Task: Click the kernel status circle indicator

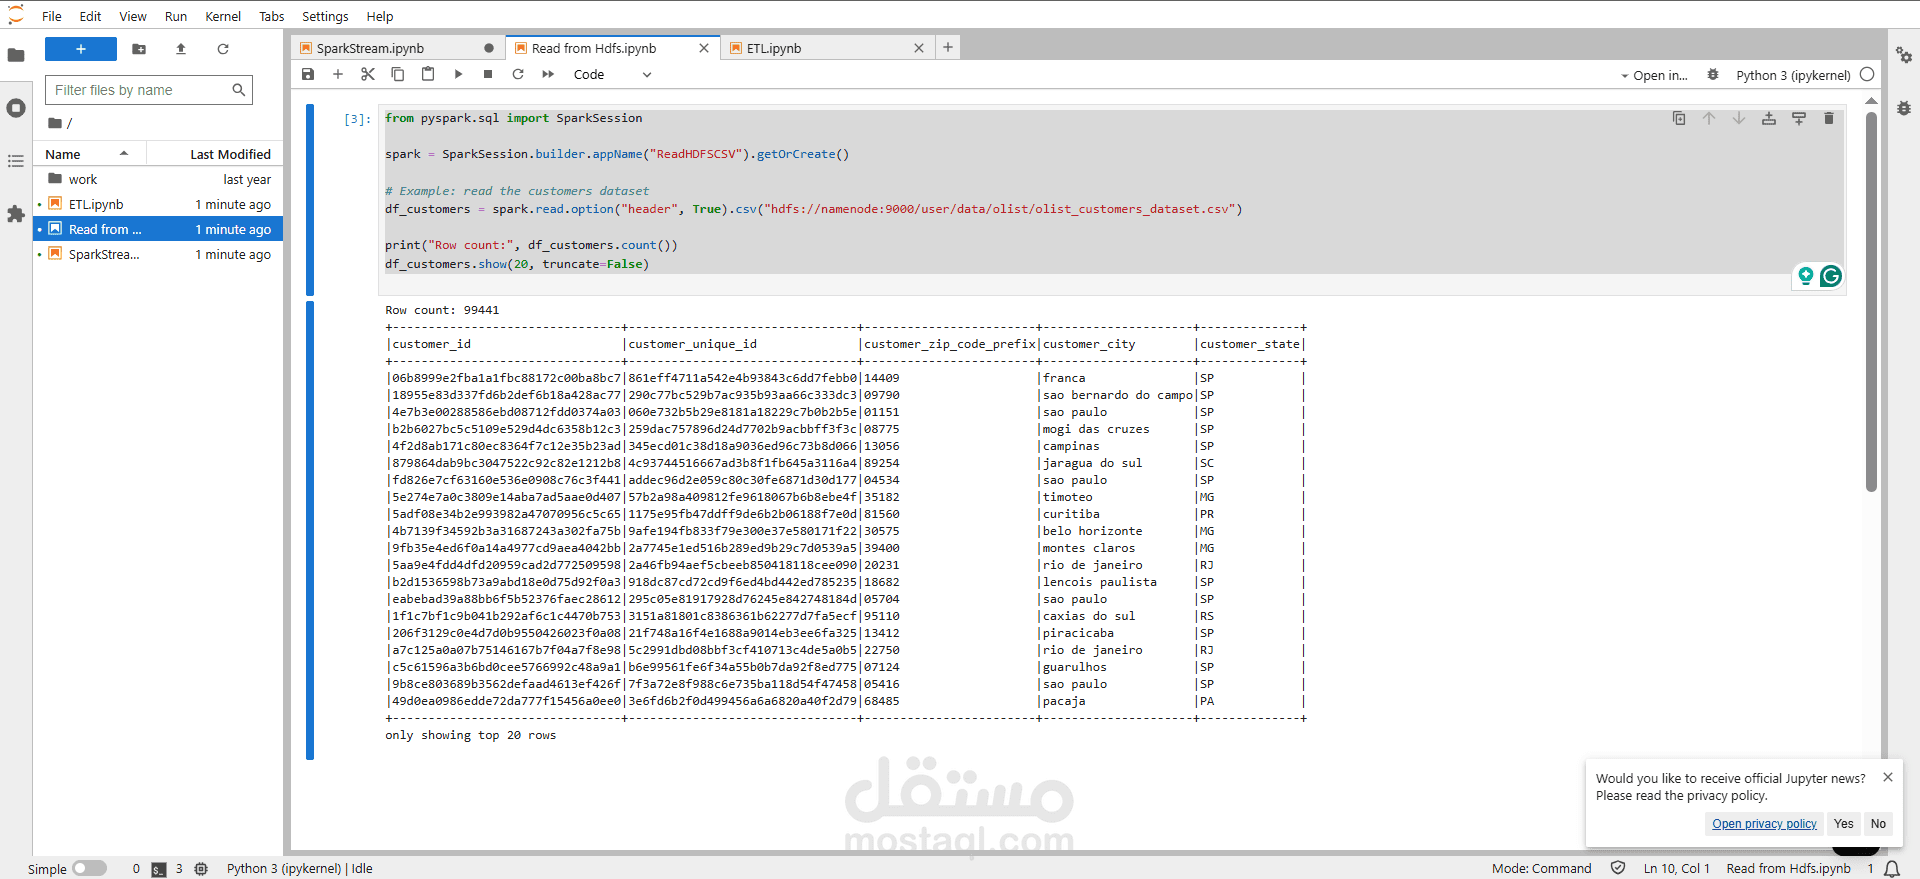Action: coord(1867,75)
